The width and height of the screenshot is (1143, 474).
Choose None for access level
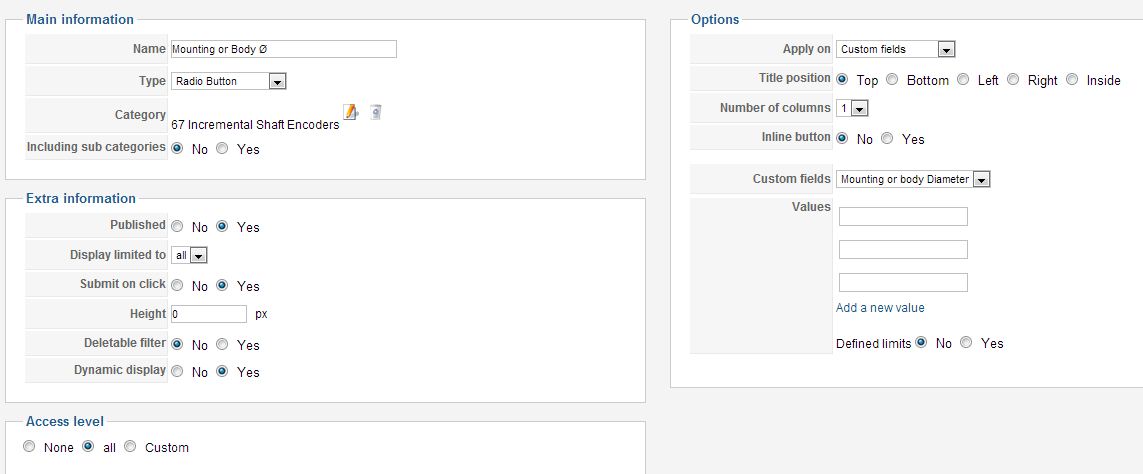pyautogui.click(x=29, y=446)
